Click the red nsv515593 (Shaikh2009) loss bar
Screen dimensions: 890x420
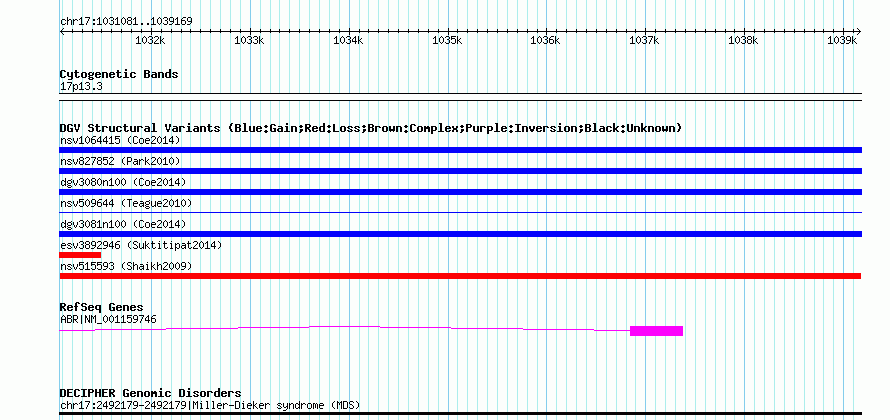click(x=460, y=276)
